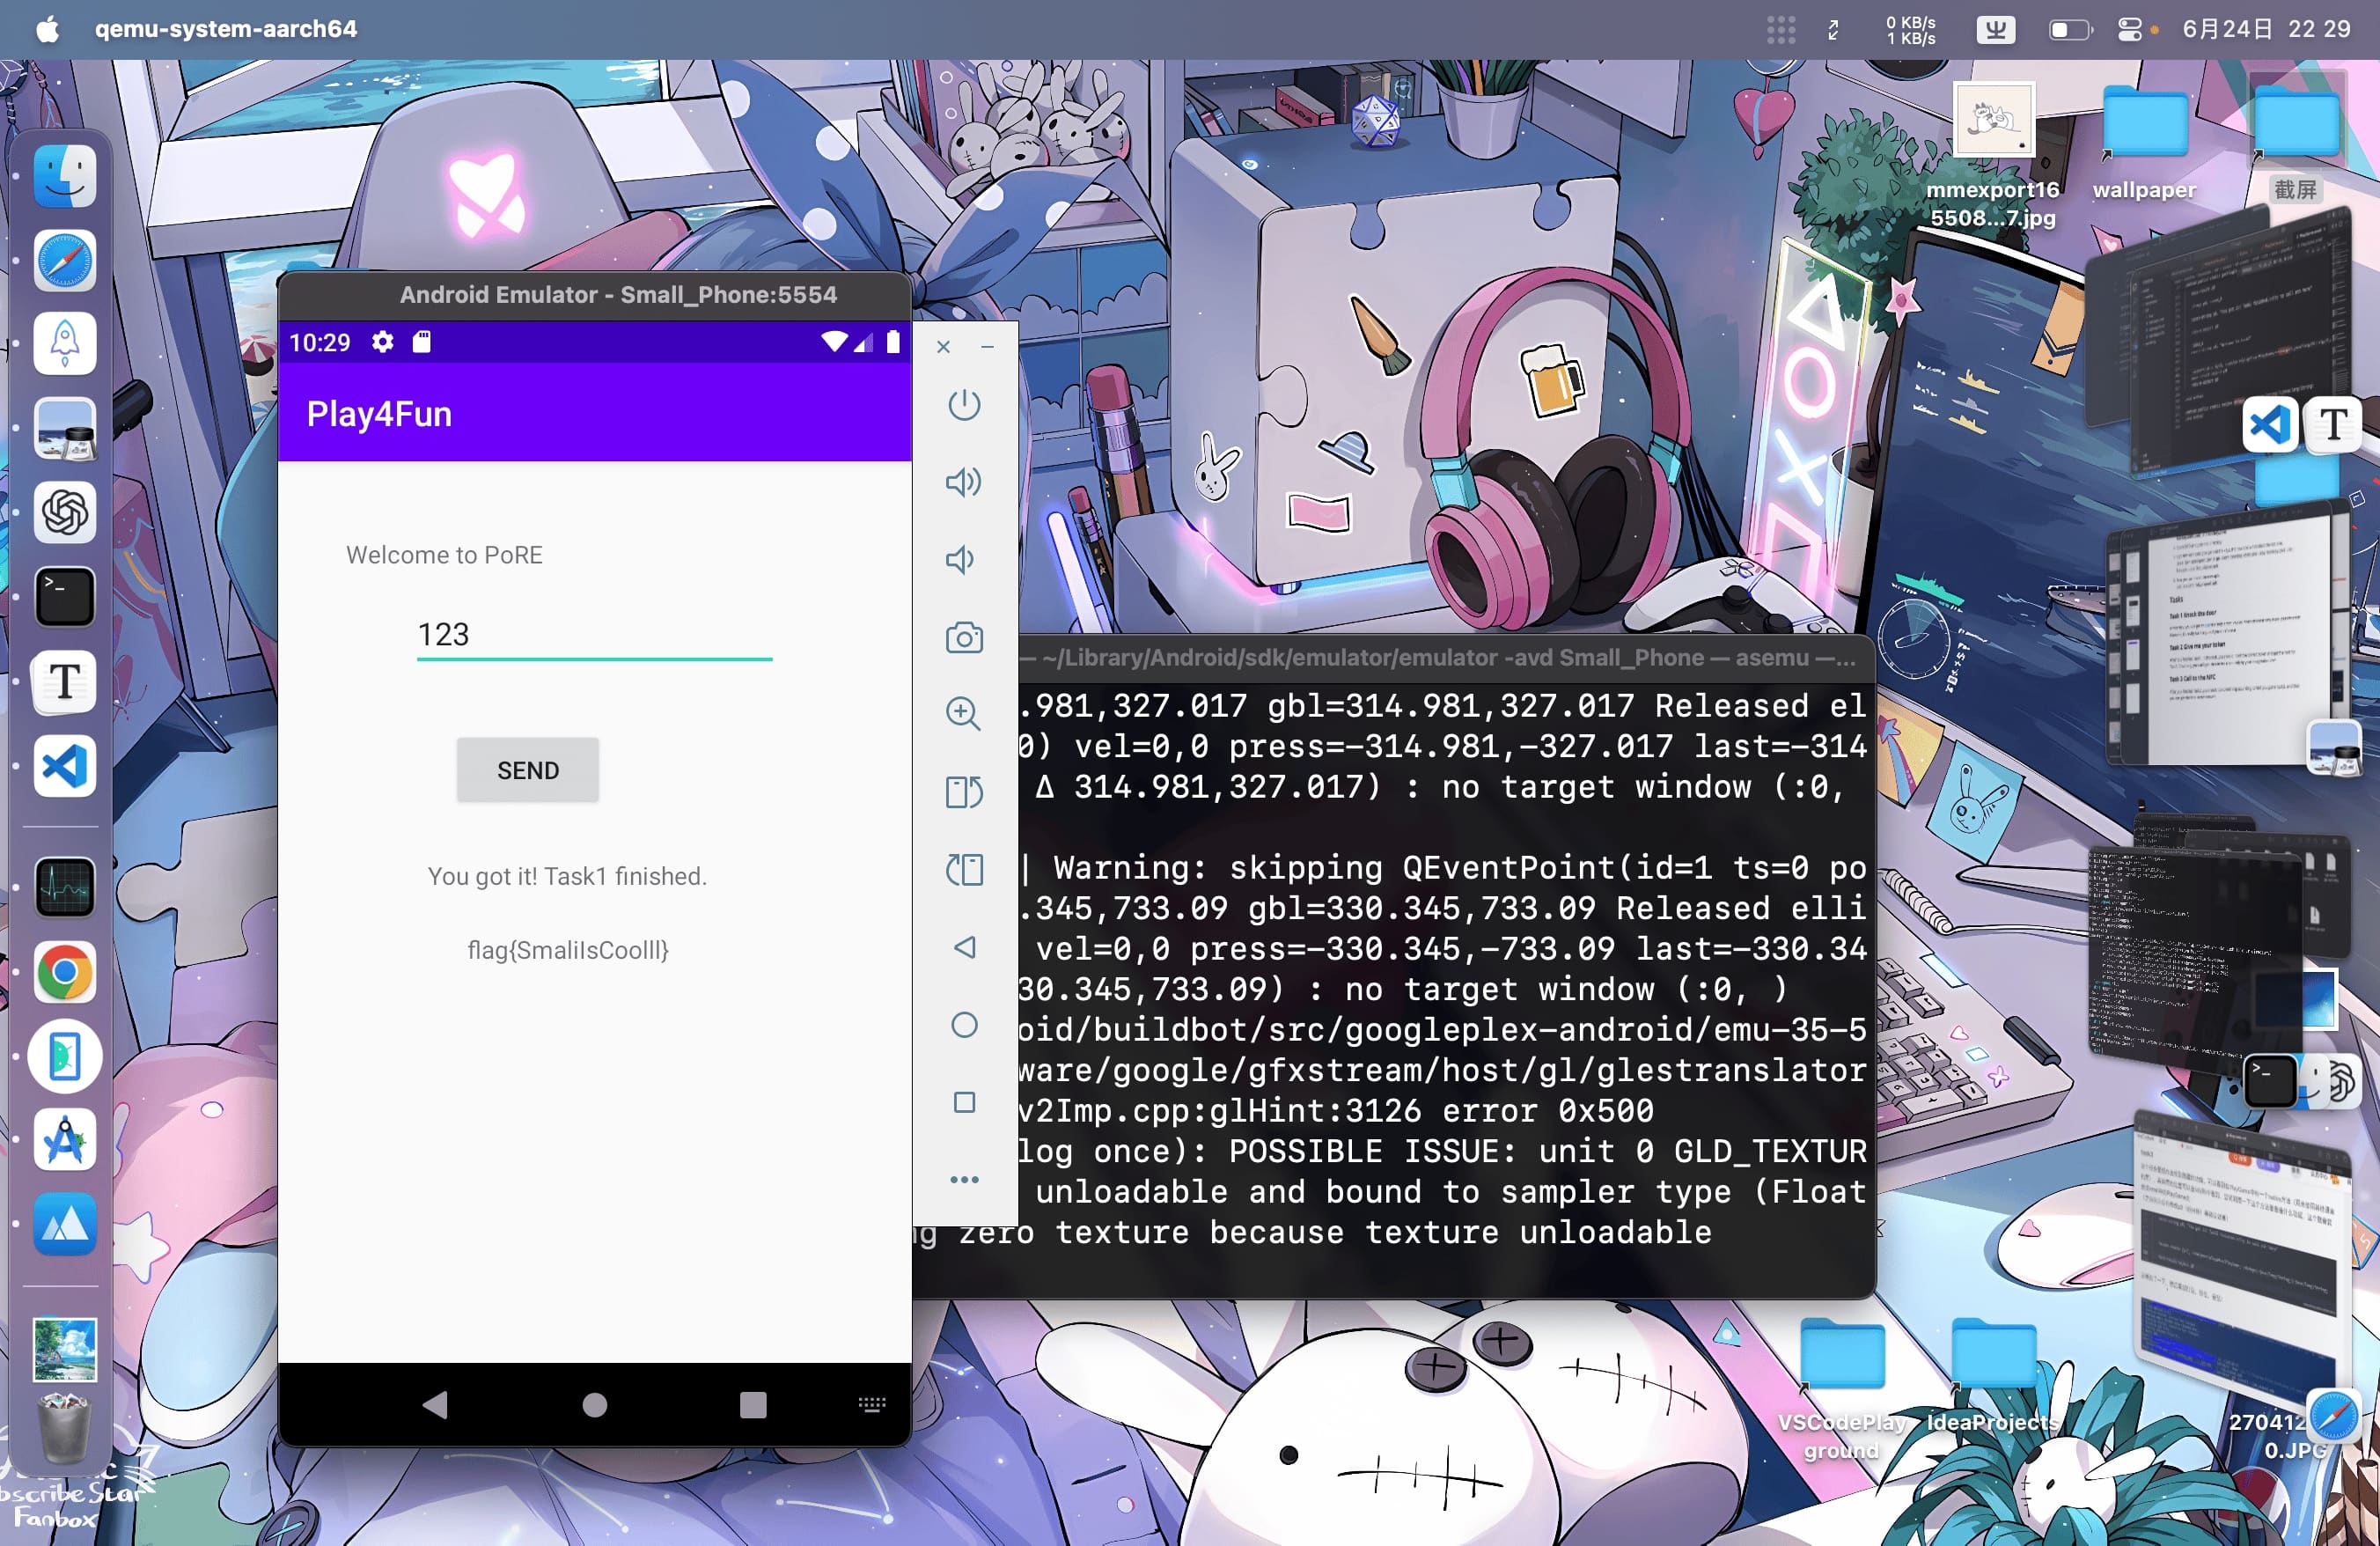Open qemu-system-aarch64 application menu
The image size is (2380, 1546).
[226, 29]
